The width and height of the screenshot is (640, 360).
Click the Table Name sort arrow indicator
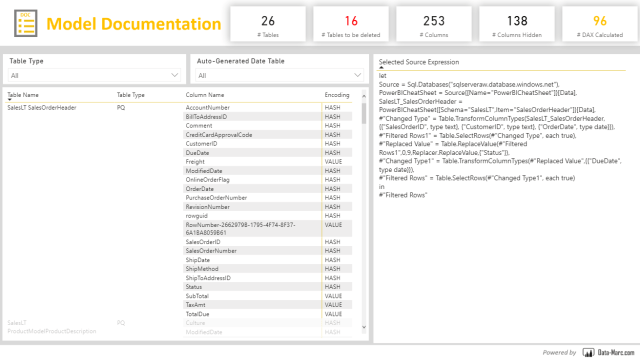[9, 100]
